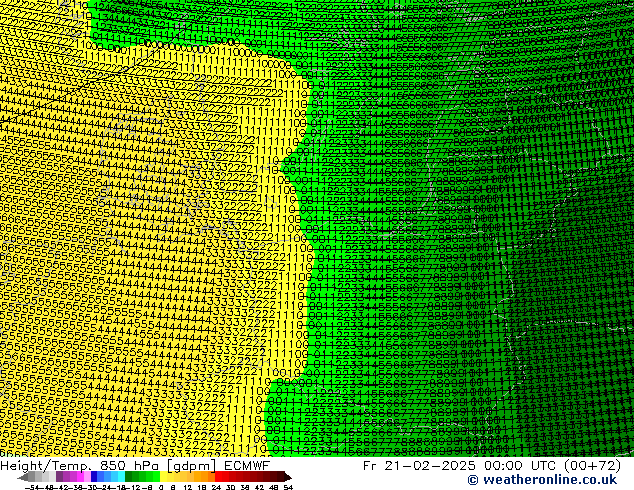This screenshot has width=634, height=490.
Task: Click the dark right arrow end of the color scale
Action: [x=287, y=477]
